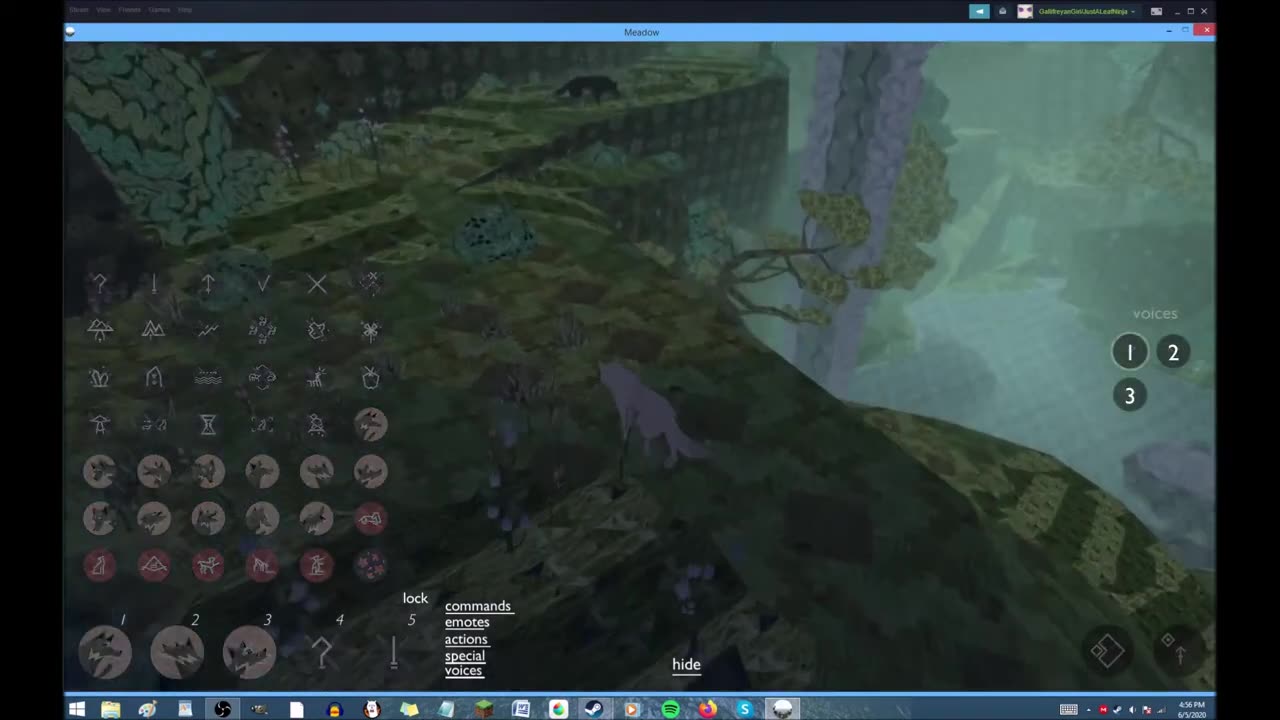This screenshot has width=1280, height=720.
Task: Click the red standing wolf action icon
Action: click(x=208, y=566)
